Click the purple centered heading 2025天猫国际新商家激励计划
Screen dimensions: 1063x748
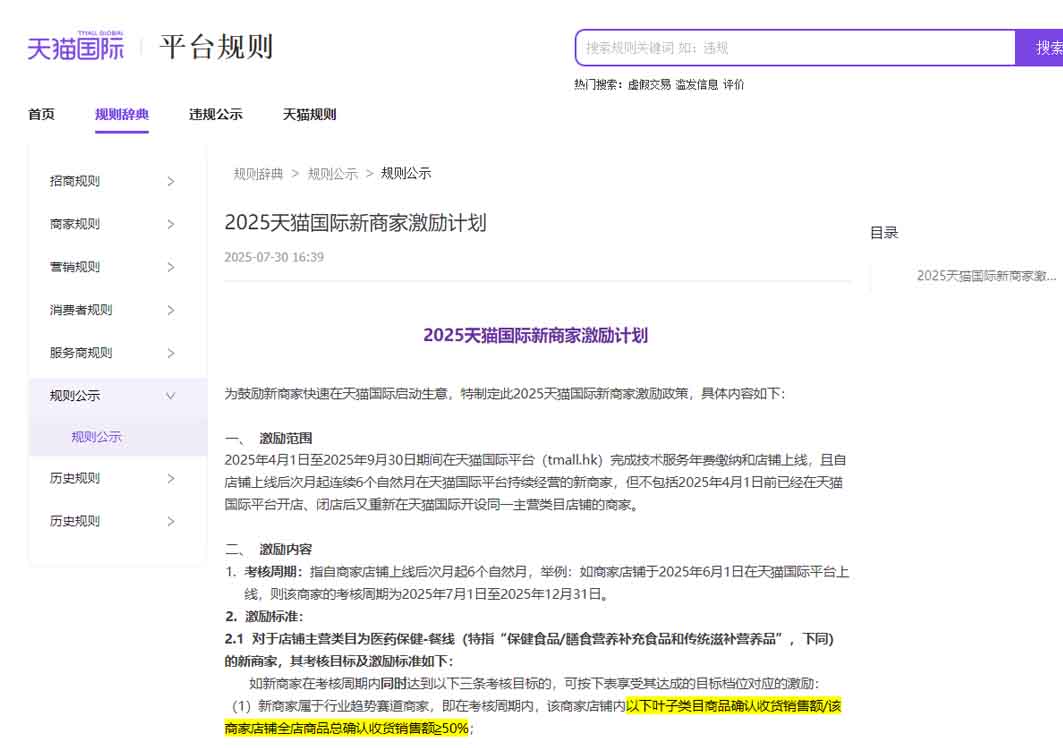coord(536,335)
